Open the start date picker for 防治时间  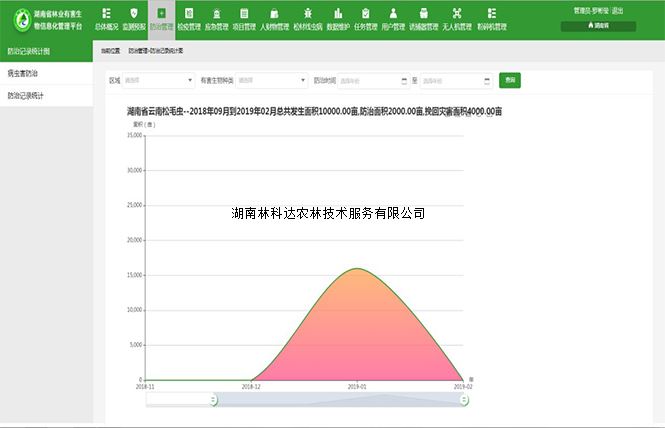(371, 80)
